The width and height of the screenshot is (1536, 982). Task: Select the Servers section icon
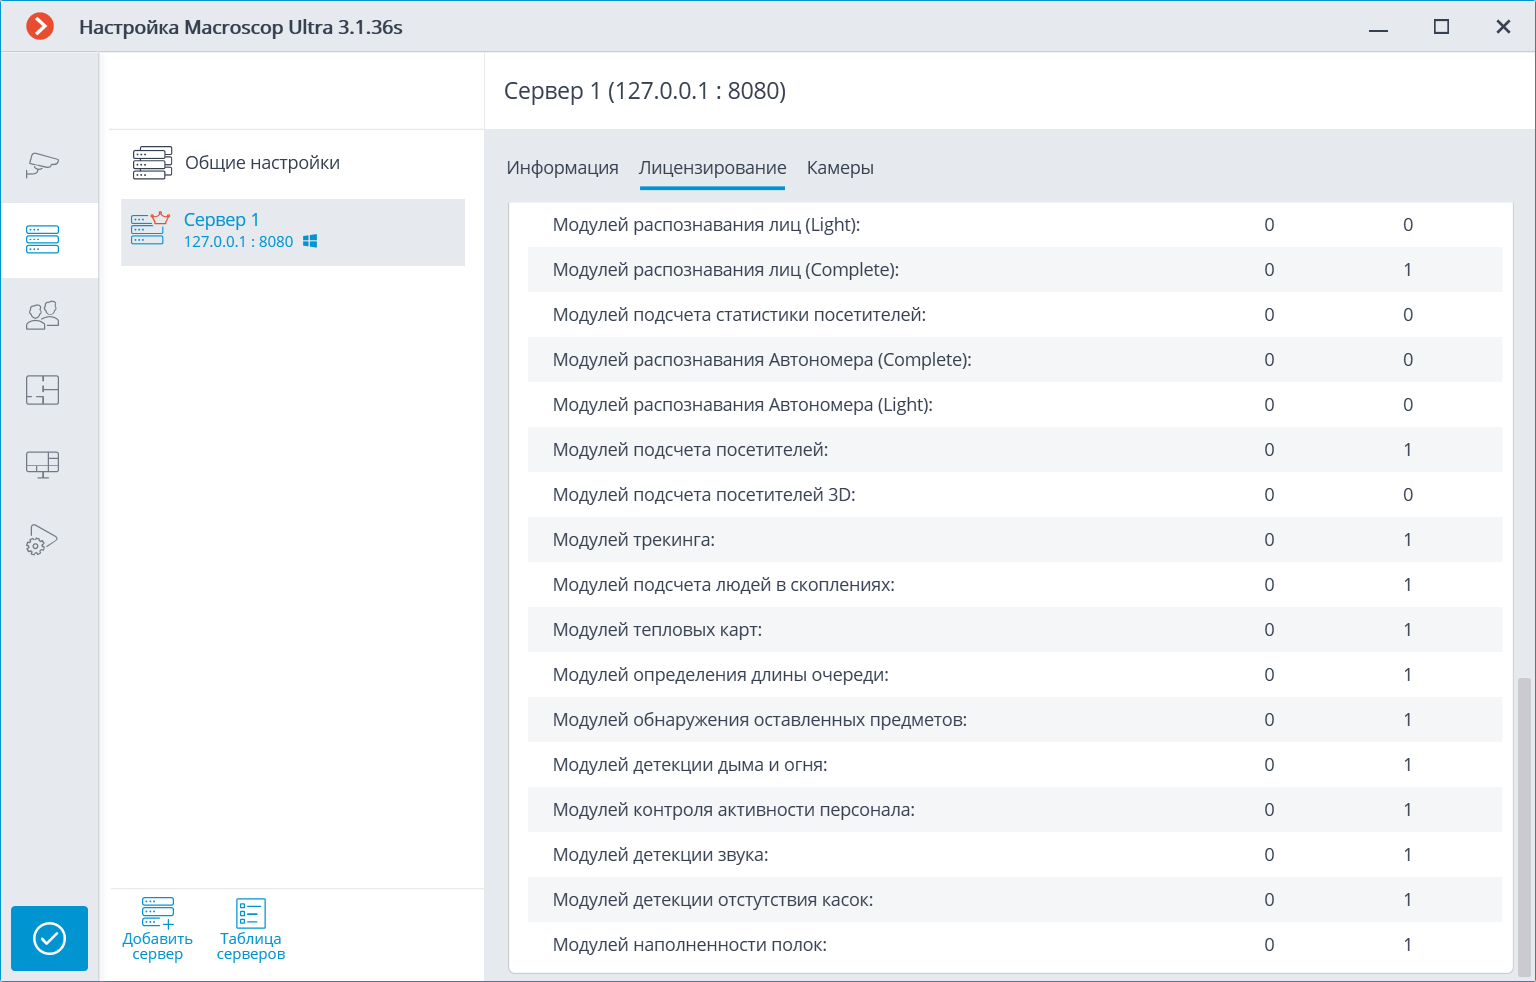coord(43,239)
